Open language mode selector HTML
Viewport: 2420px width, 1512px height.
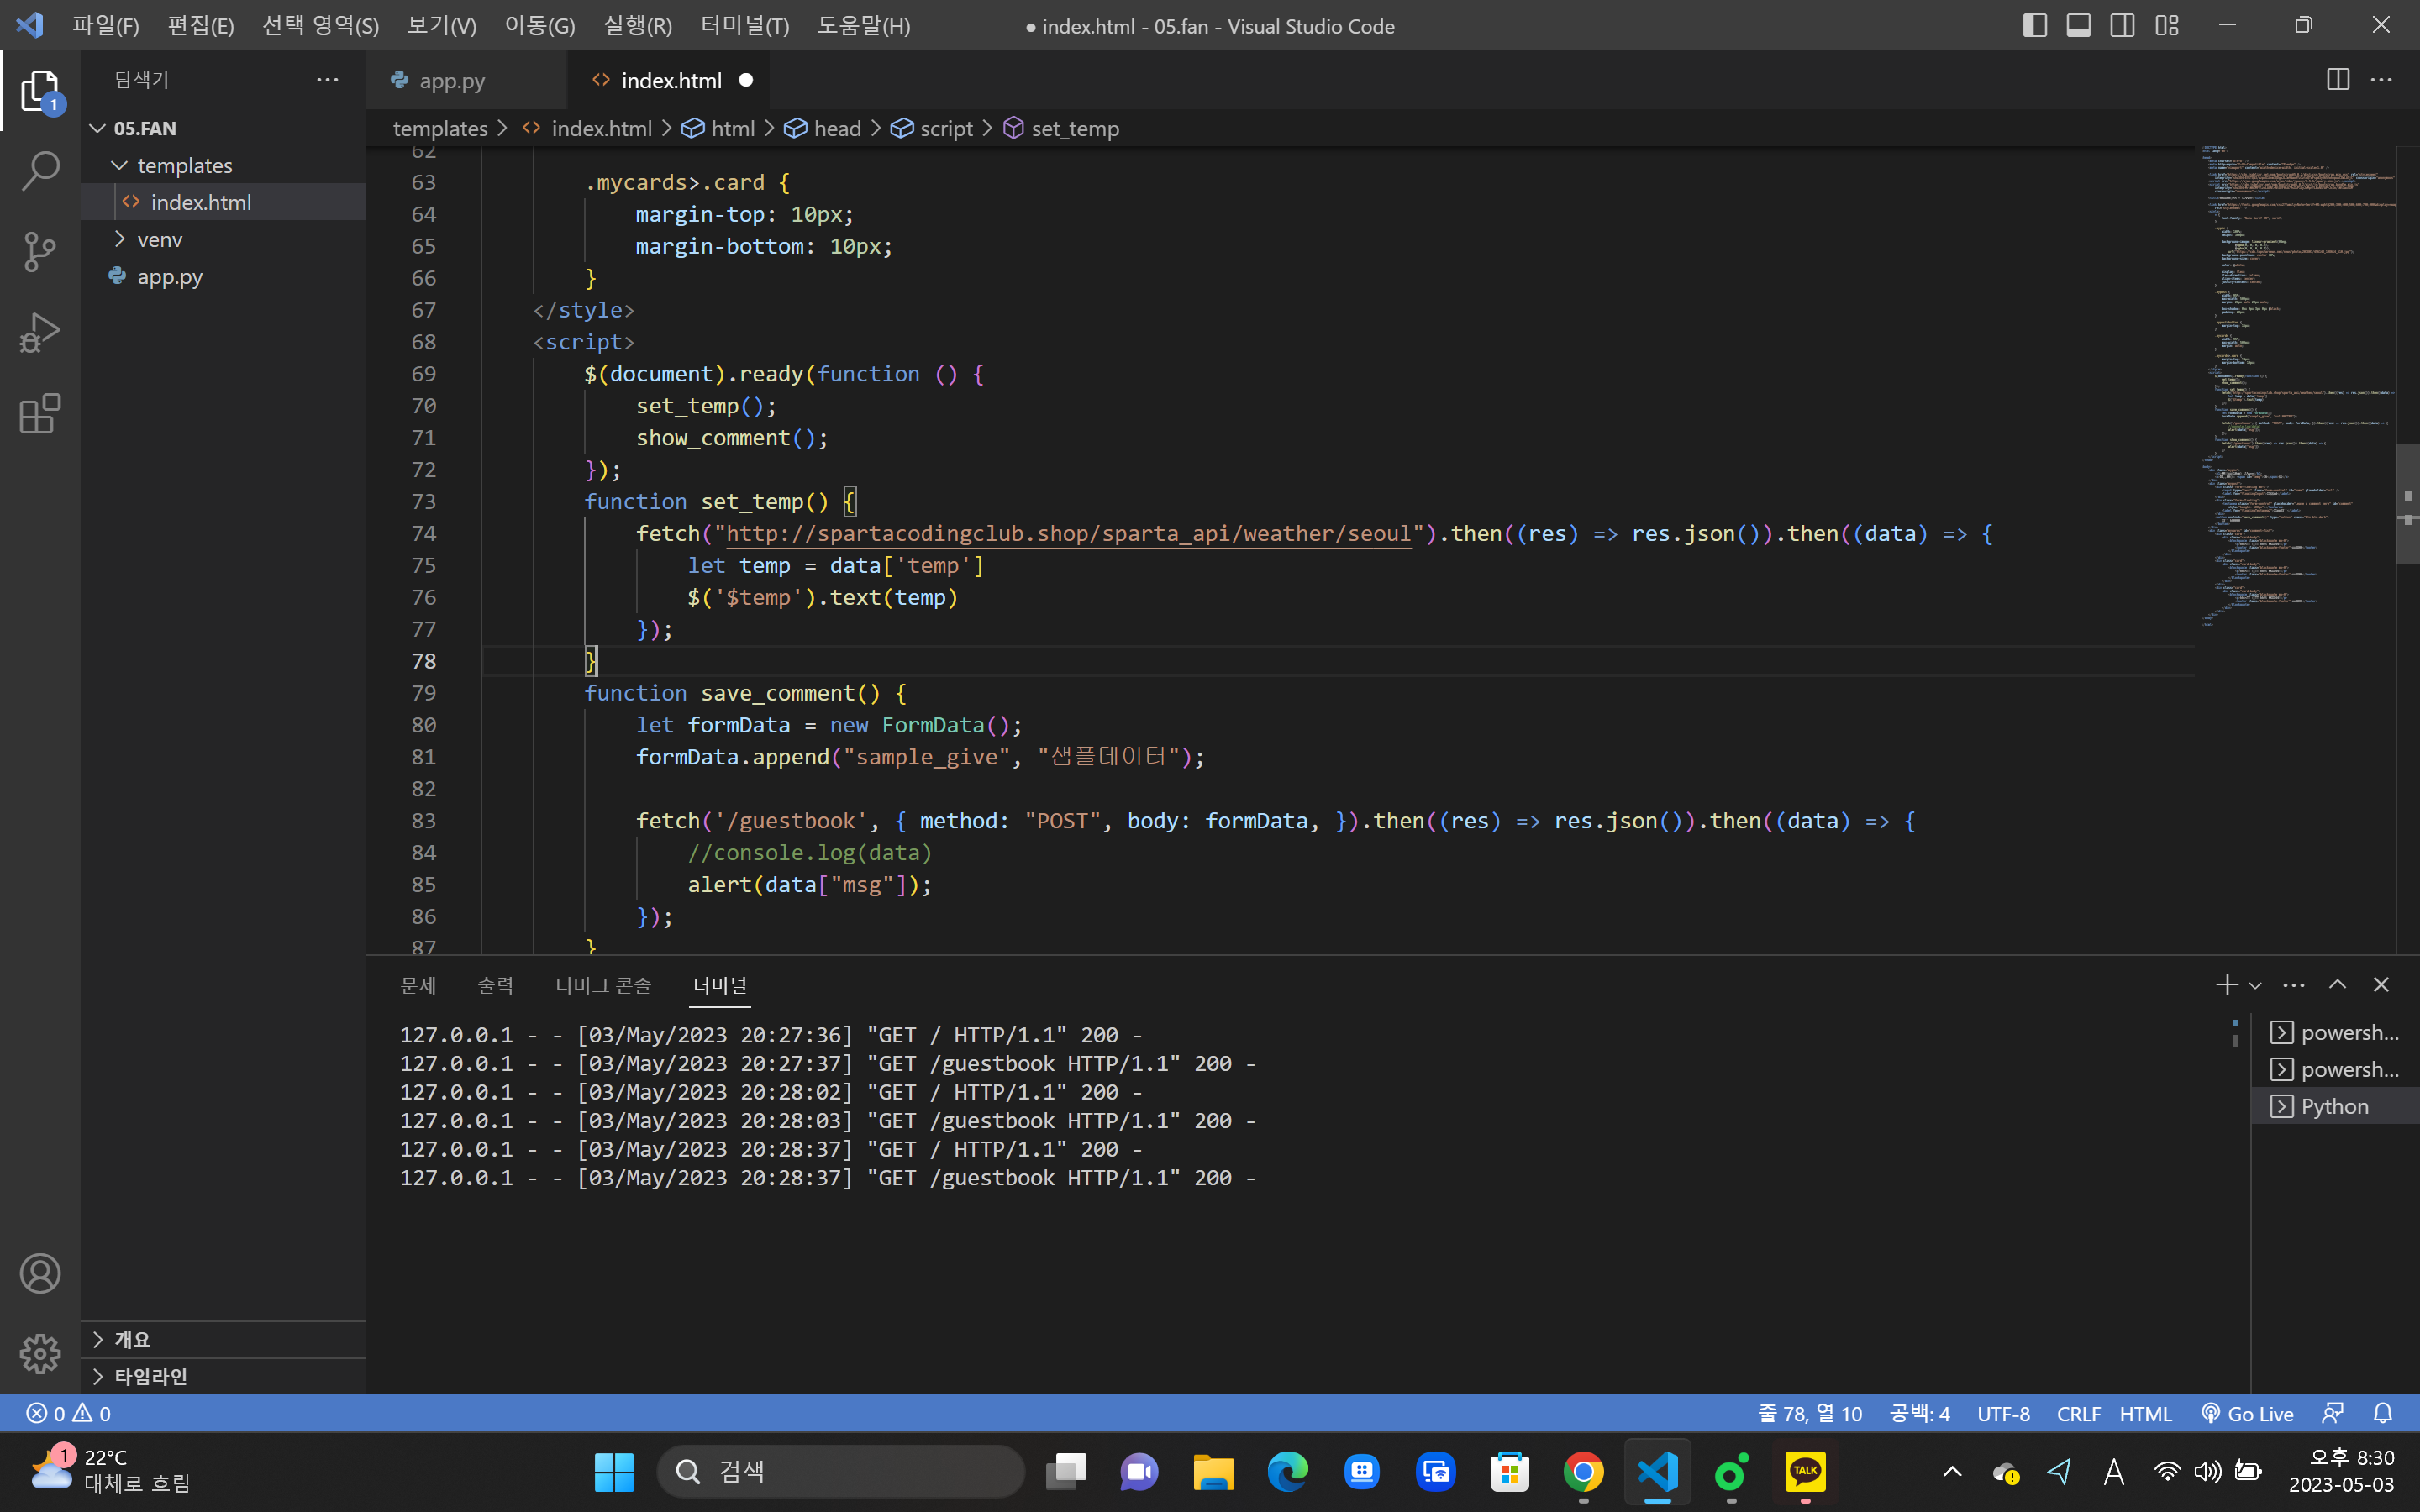click(x=2146, y=1413)
